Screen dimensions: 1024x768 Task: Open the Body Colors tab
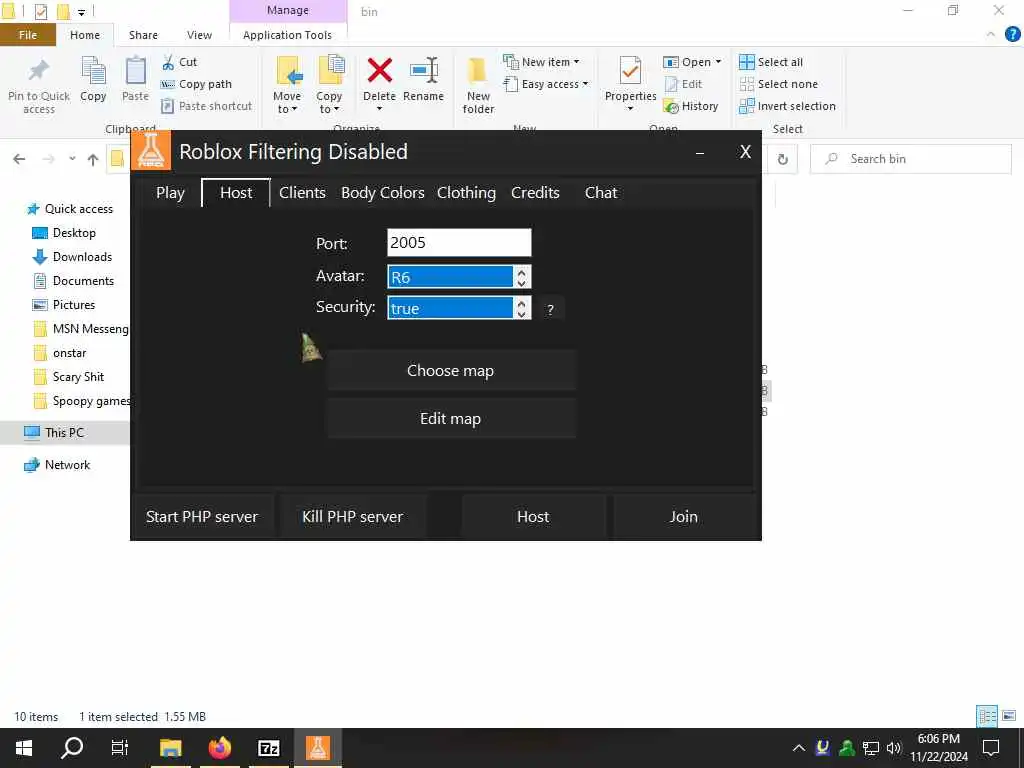(x=383, y=193)
